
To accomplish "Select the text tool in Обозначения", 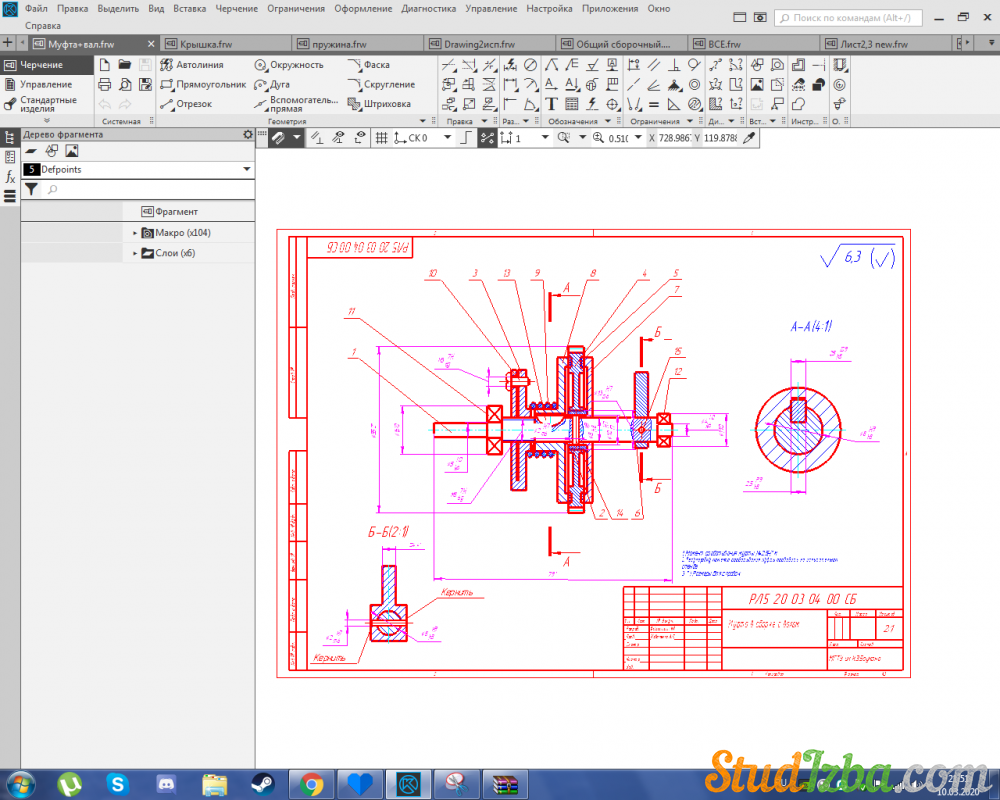I will 551,103.
